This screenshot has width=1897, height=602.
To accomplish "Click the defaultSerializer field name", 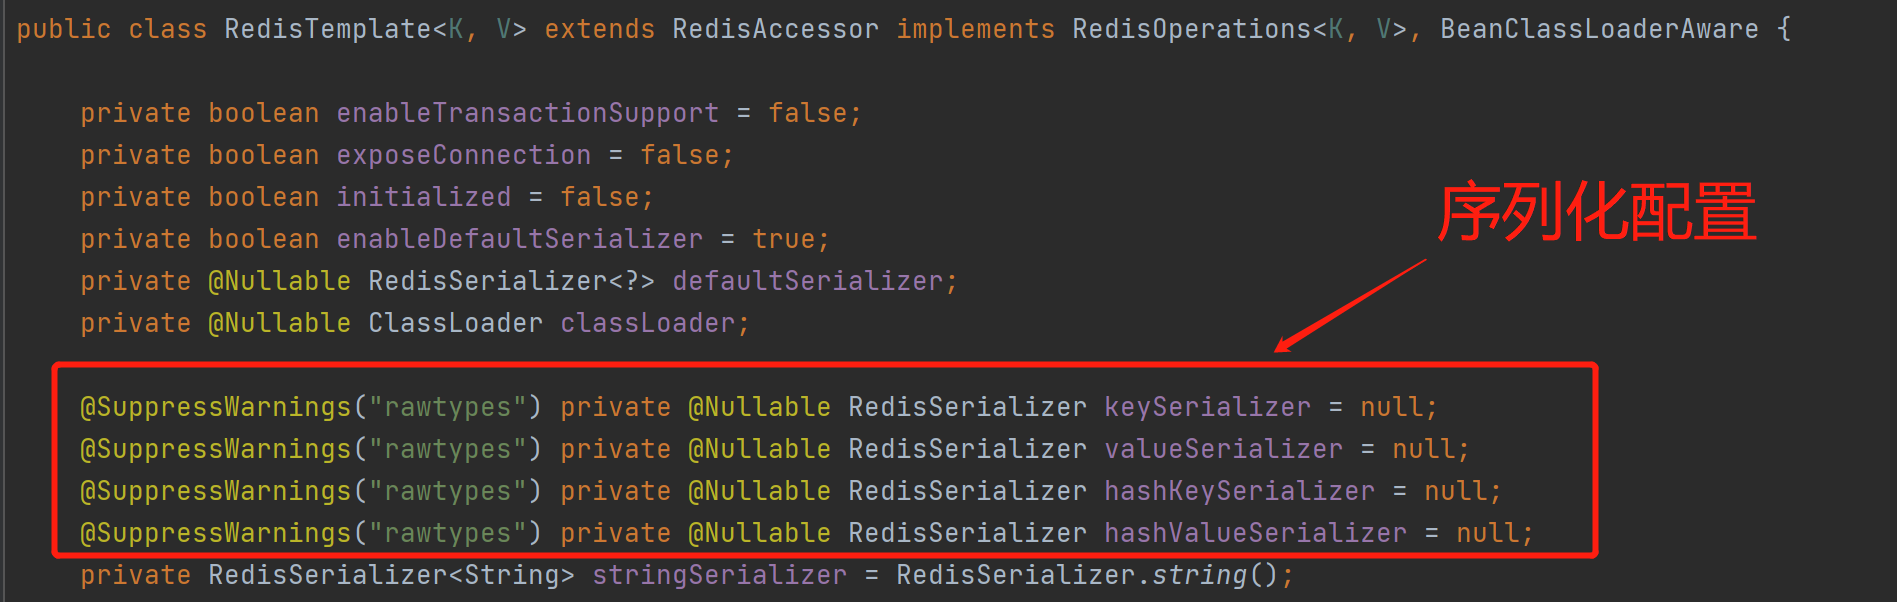I will [x=807, y=281].
